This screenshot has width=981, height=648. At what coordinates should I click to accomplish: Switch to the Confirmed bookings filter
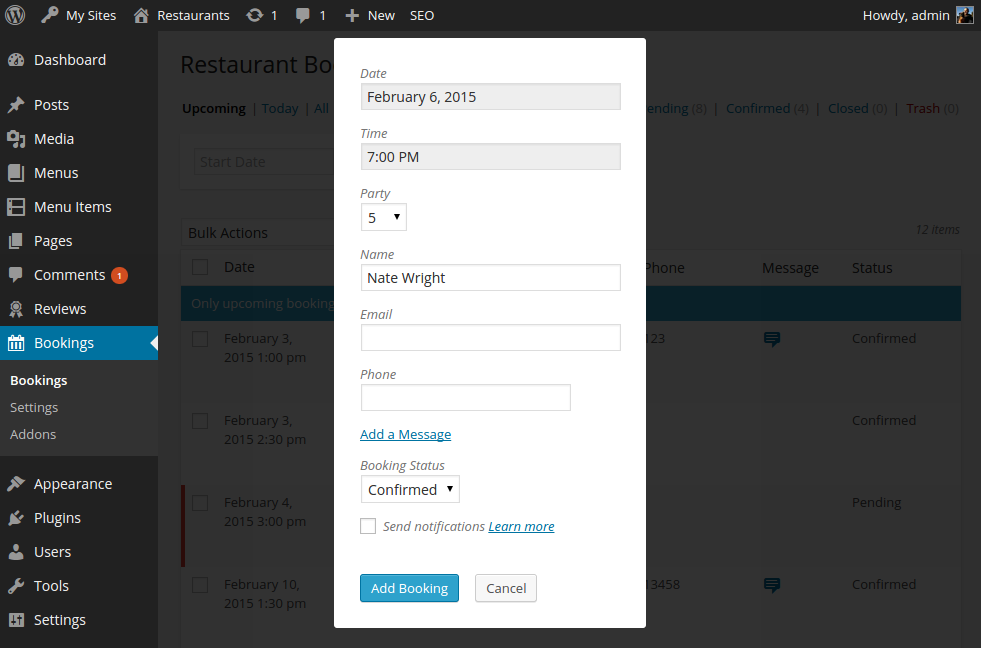click(x=758, y=108)
